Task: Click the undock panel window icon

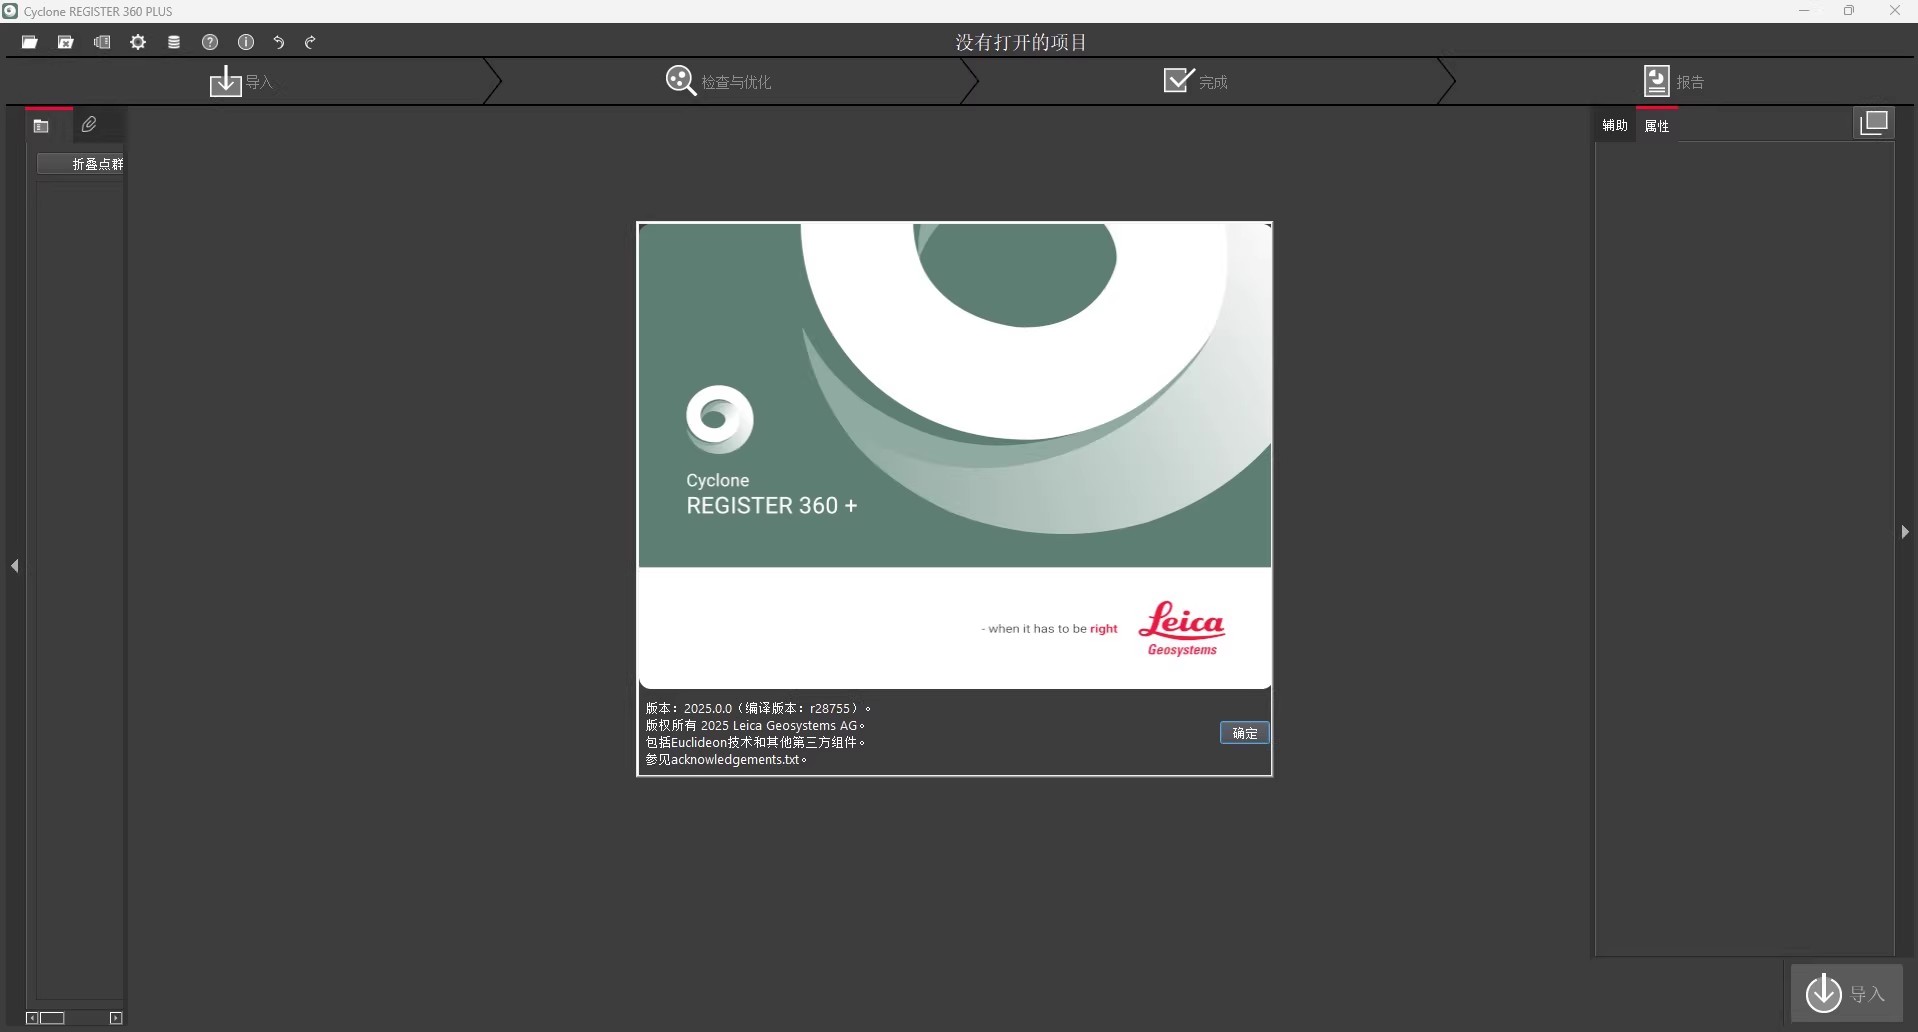Action: (1874, 123)
